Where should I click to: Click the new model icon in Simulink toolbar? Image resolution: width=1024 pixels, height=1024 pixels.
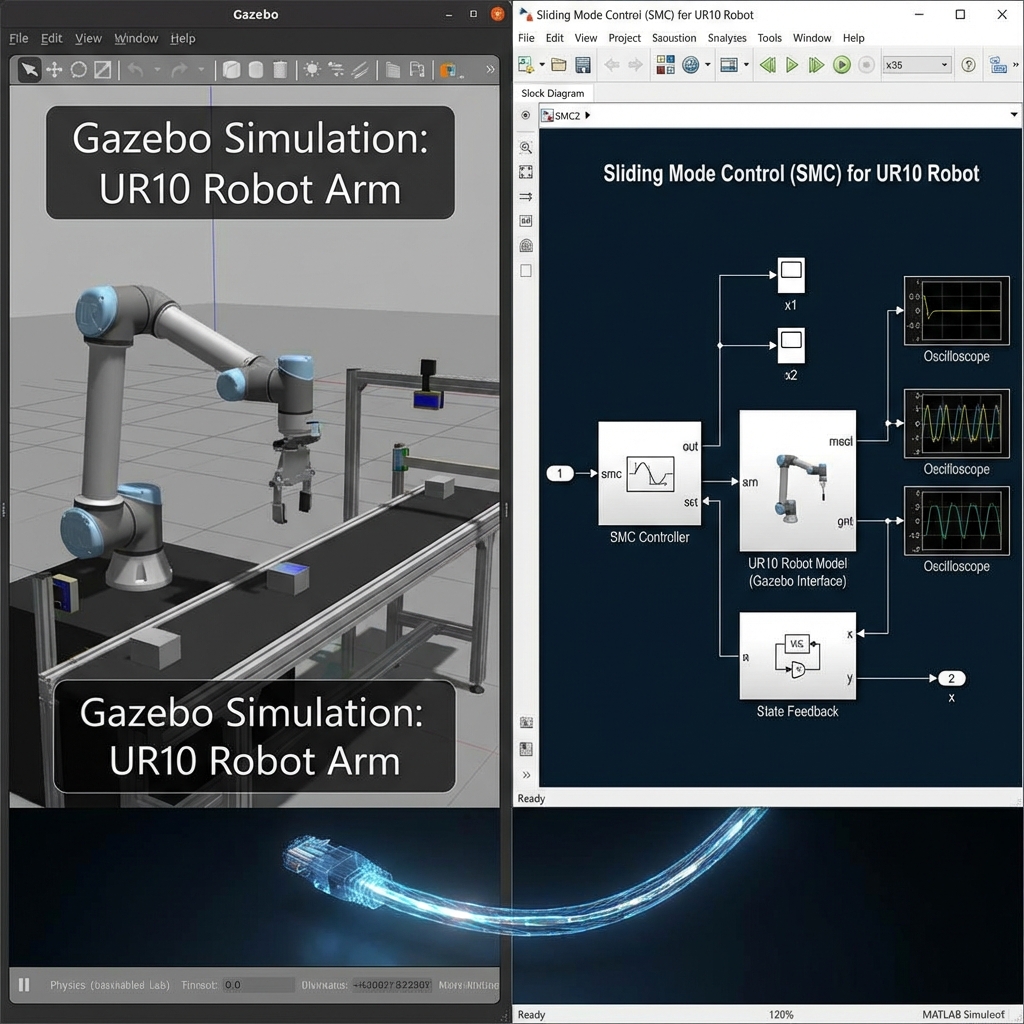pyautogui.click(x=526, y=65)
